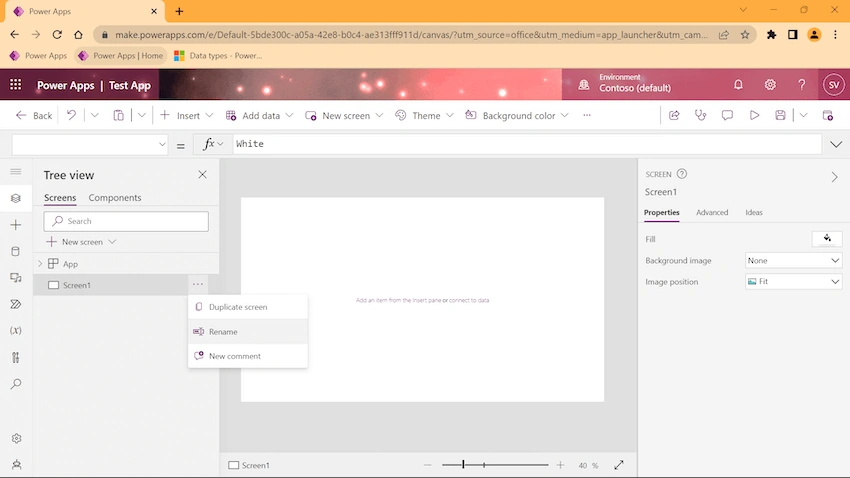Open the help question mark icon
The height and width of the screenshot is (478, 850).
tap(801, 85)
